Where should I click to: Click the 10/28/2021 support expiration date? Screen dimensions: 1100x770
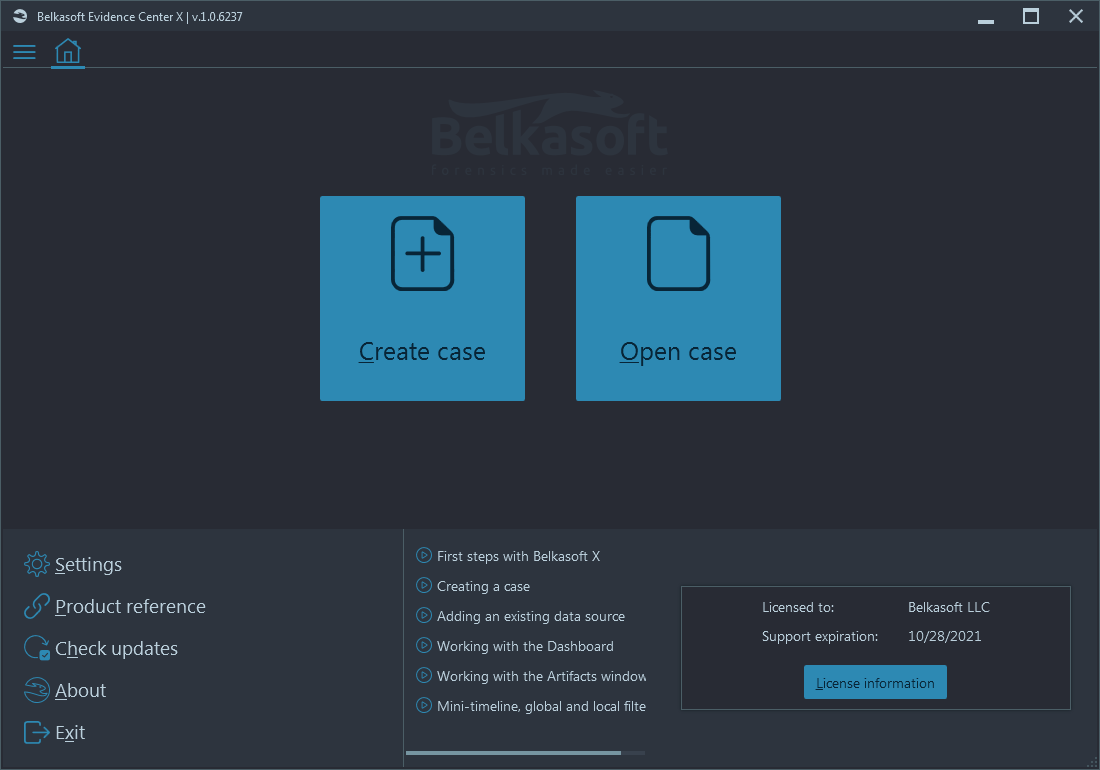tap(944, 637)
